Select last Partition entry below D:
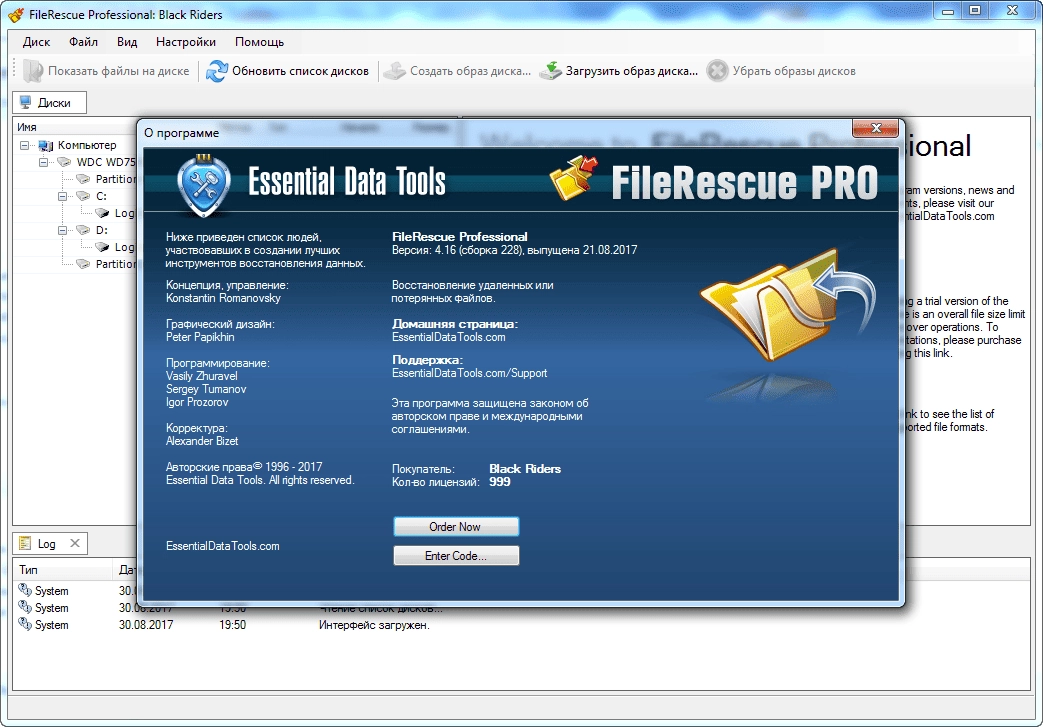1043x727 pixels. point(116,264)
